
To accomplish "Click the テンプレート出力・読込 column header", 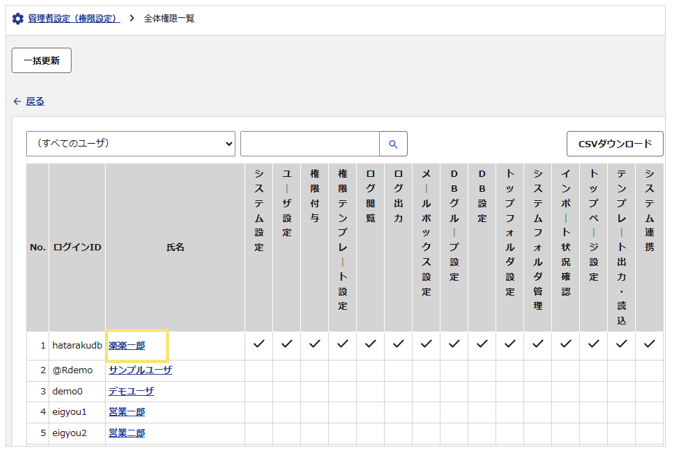I will 622,248.
